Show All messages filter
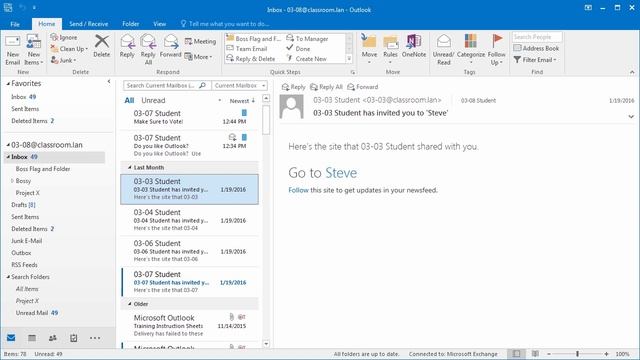This screenshot has width=640, height=360. [129, 100]
